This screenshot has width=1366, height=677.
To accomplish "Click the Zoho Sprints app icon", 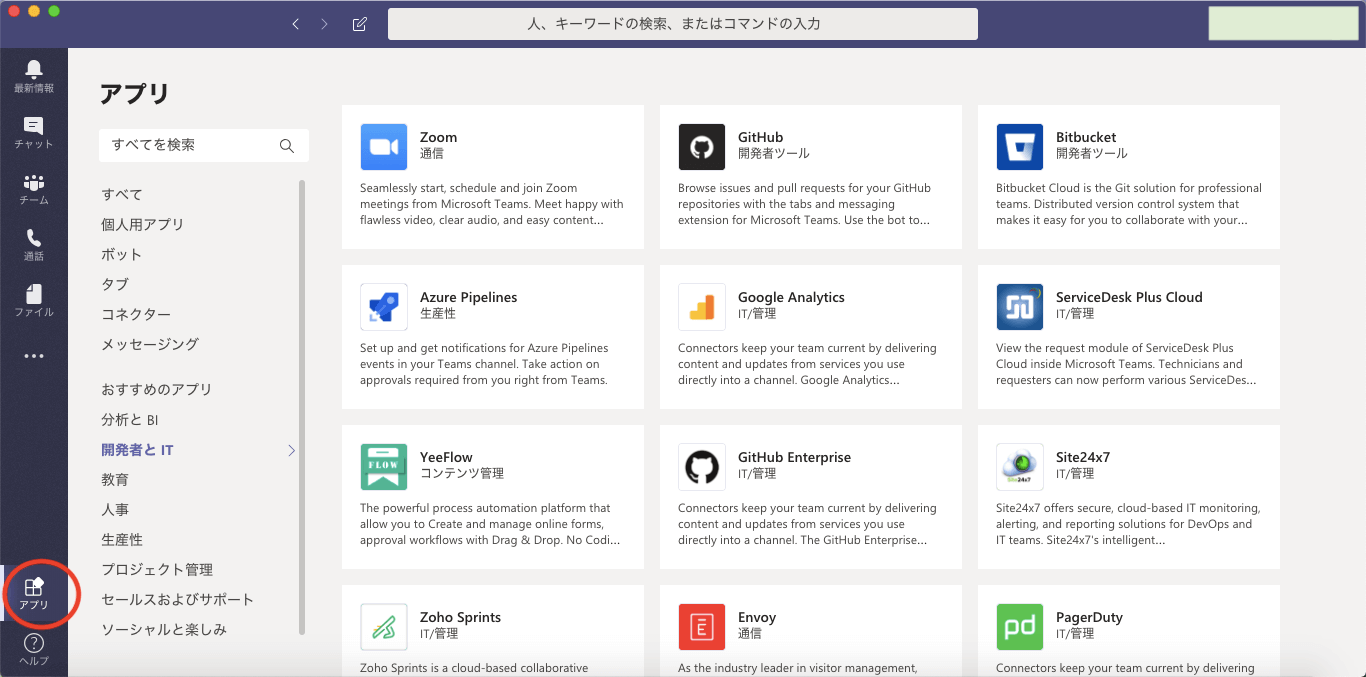I will pyautogui.click(x=384, y=627).
